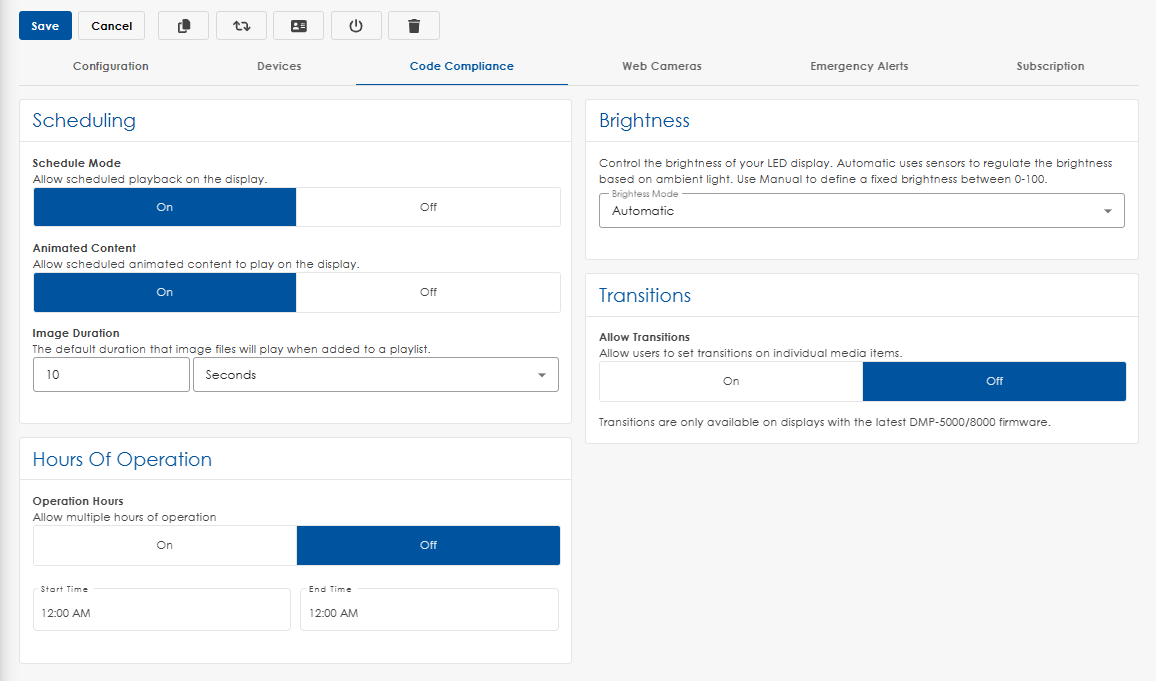Image resolution: width=1156 pixels, height=681 pixels.
Task: Turn Animated Content off
Action: [428, 292]
